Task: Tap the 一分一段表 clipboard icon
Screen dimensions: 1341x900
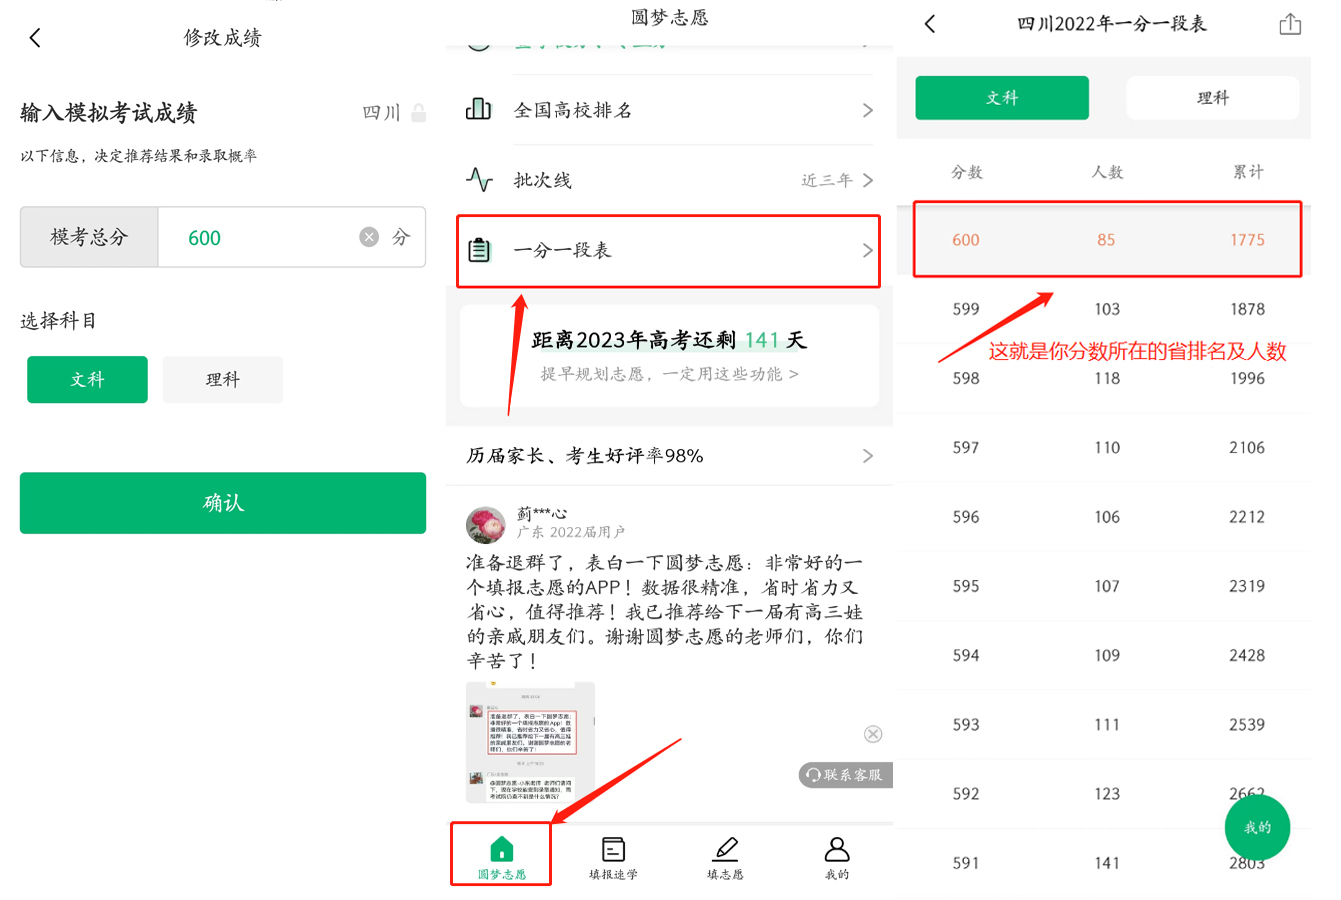Action: click(x=479, y=250)
